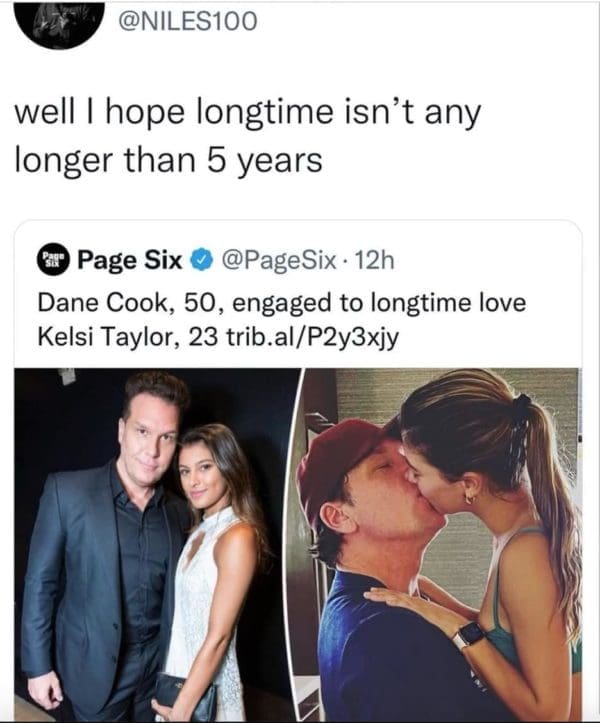Click the 12h timestamp

point(377,260)
